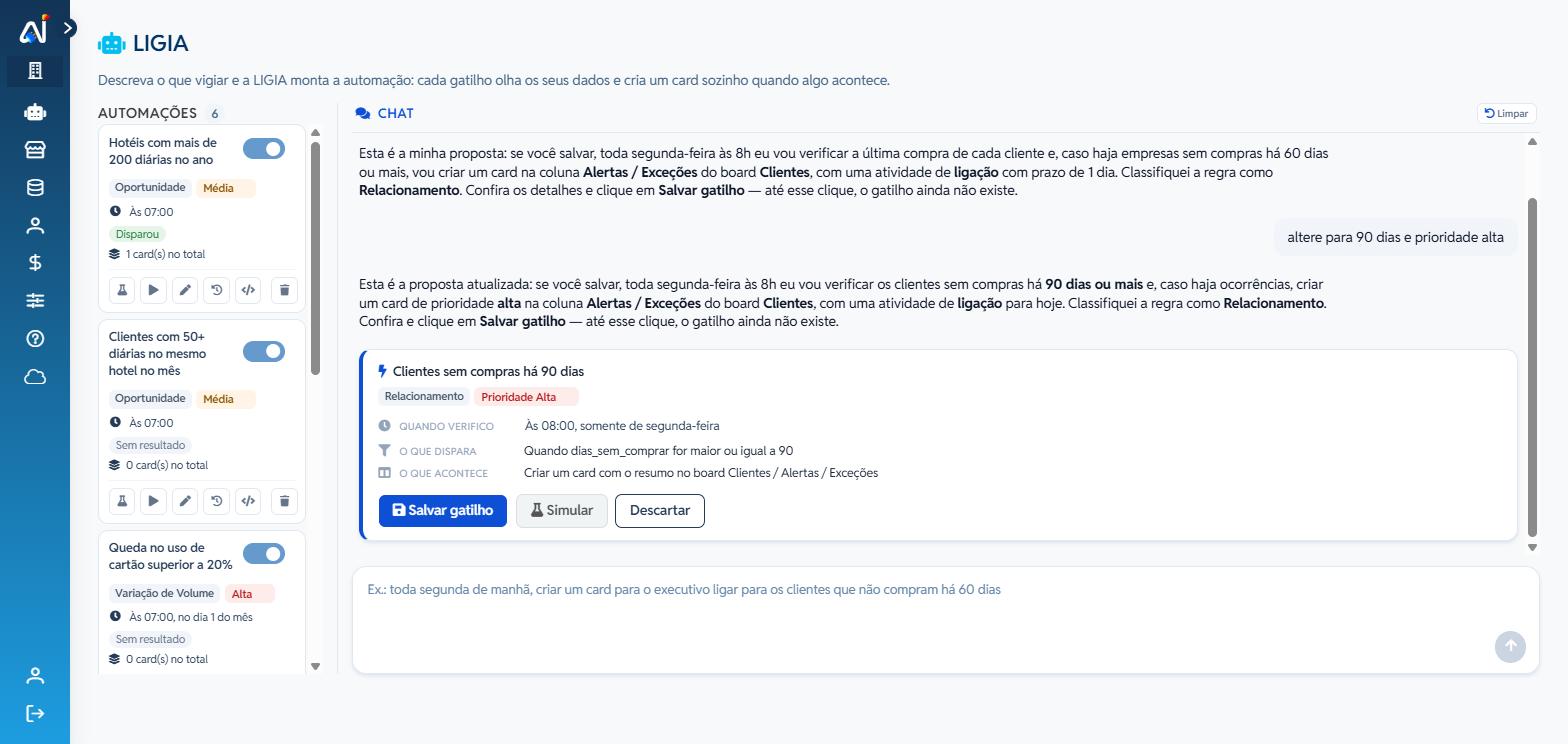The width and height of the screenshot is (1568, 744).
Task: Open the database icon in sidebar
Action: [35, 187]
